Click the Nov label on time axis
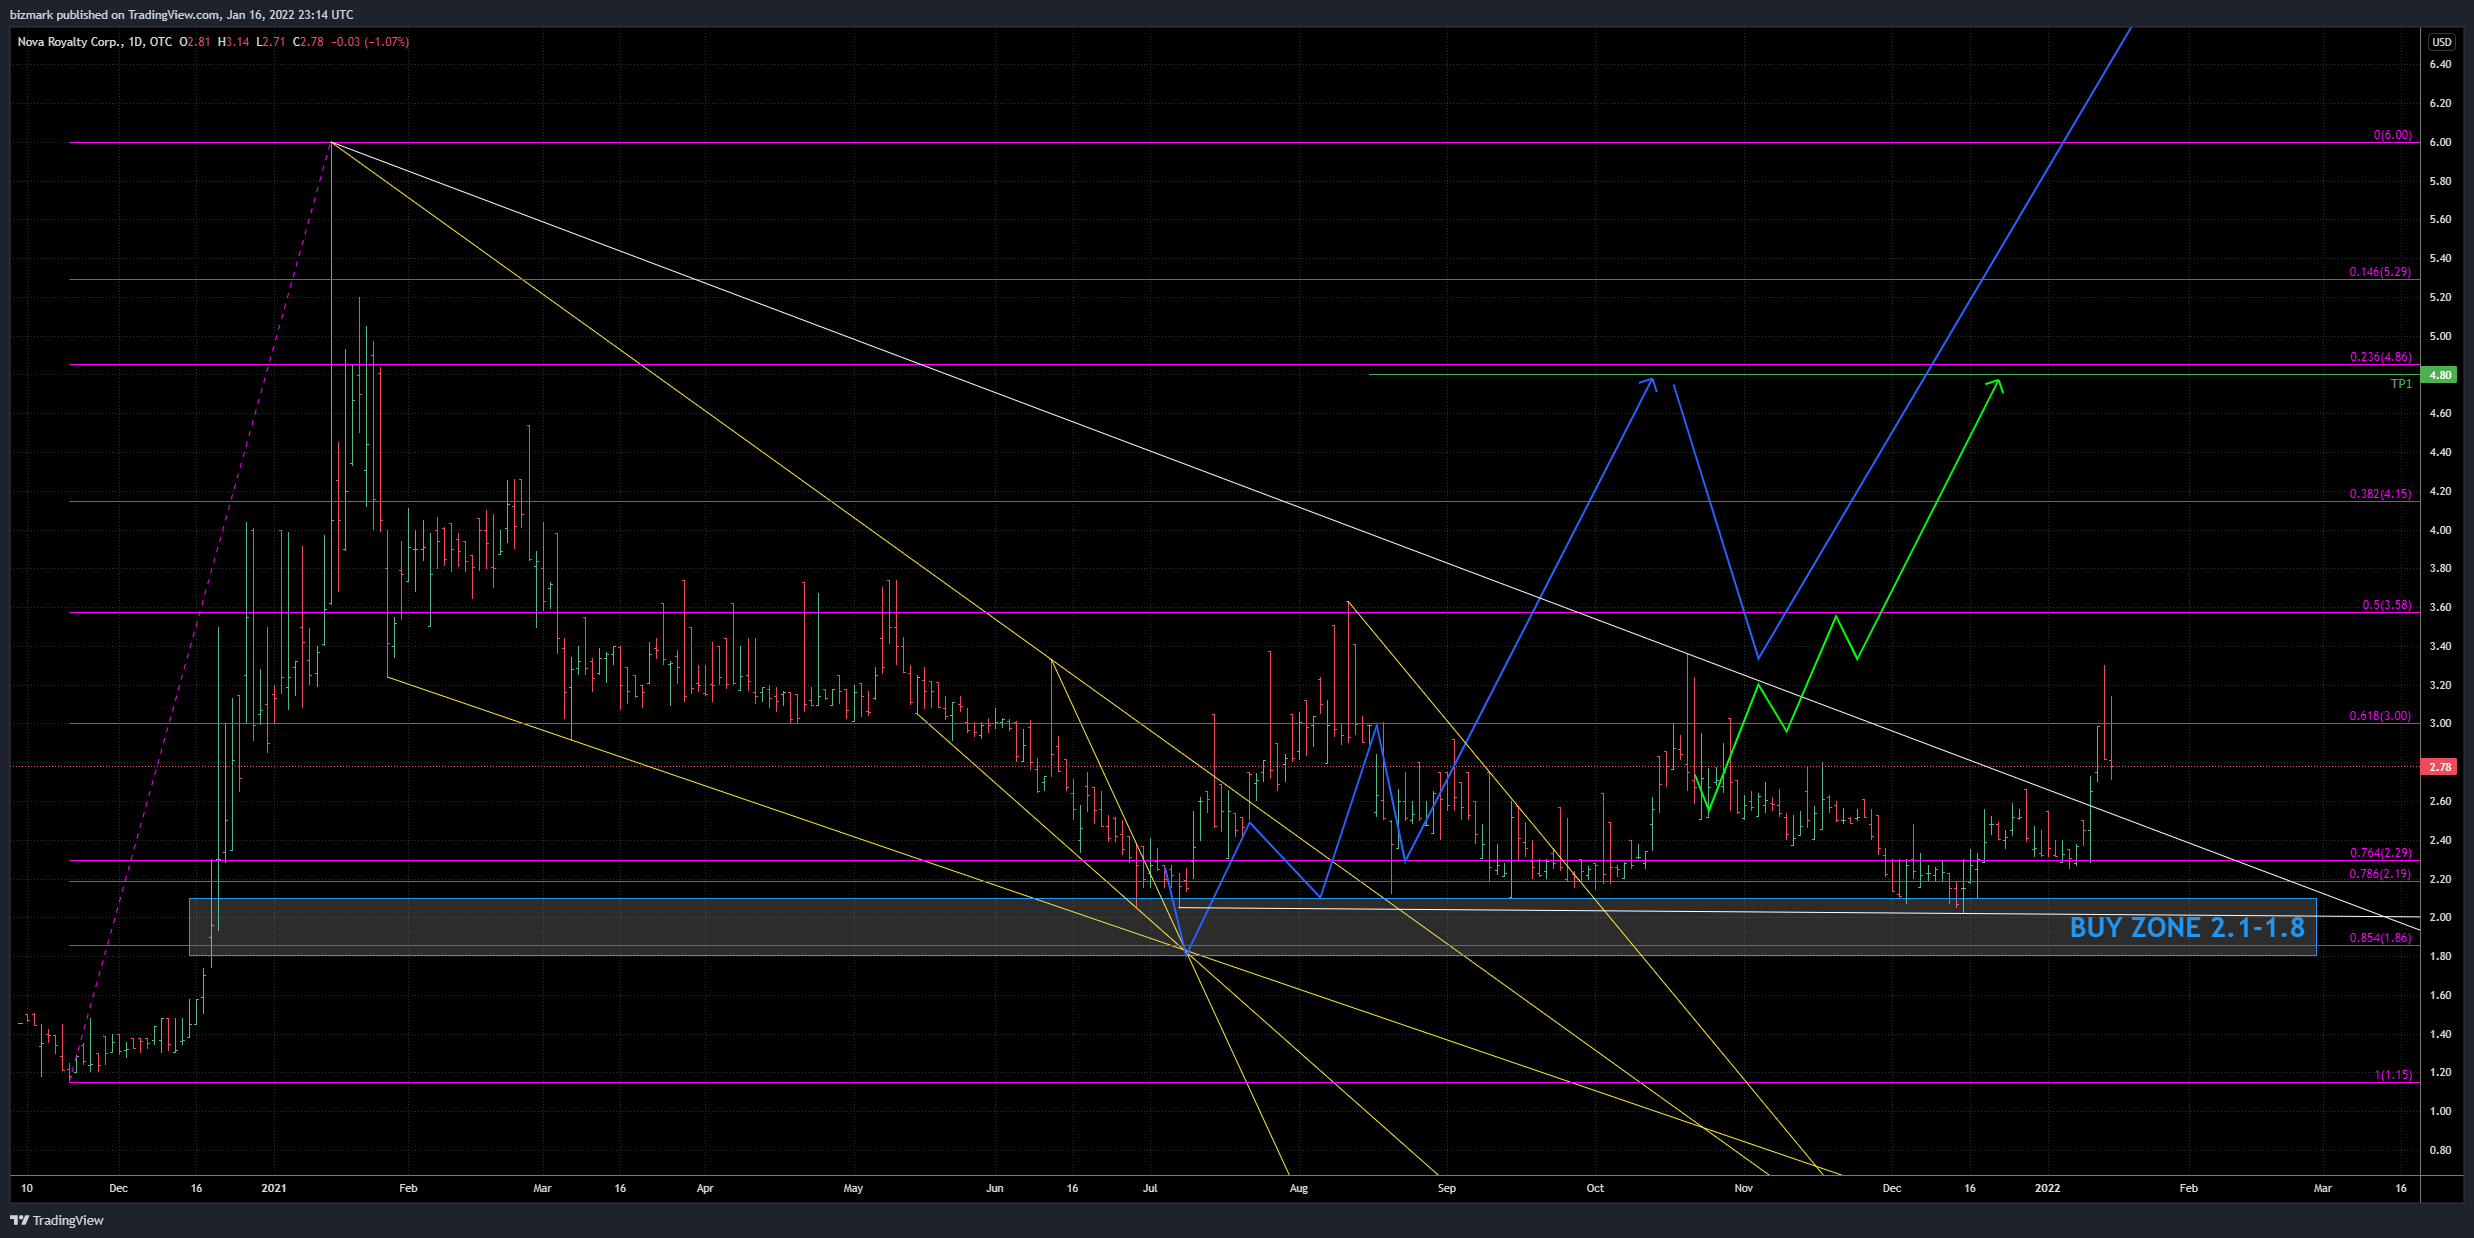Image resolution: width=2474 pixels, height=1238 pixels. (x=1743, y=1188)
